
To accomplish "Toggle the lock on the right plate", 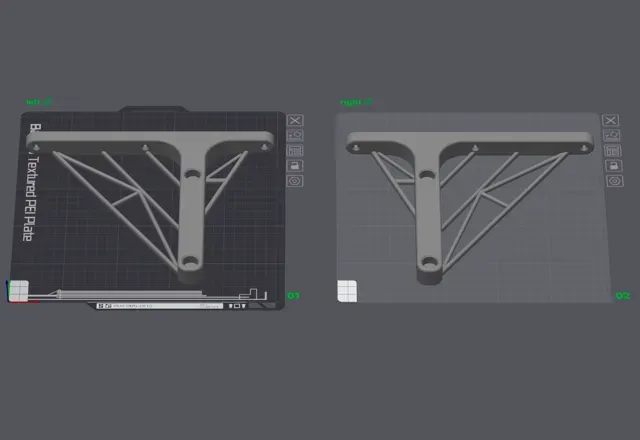I will [x=613, y=165].
